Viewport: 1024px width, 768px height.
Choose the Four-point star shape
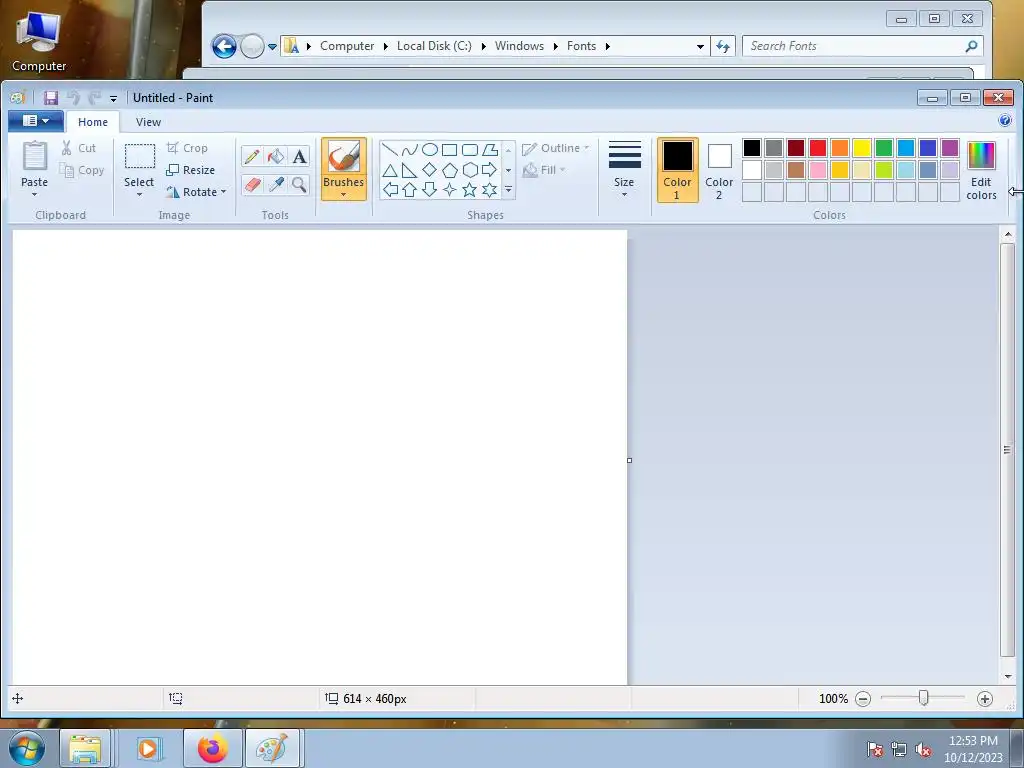click(x=449, y=190)
